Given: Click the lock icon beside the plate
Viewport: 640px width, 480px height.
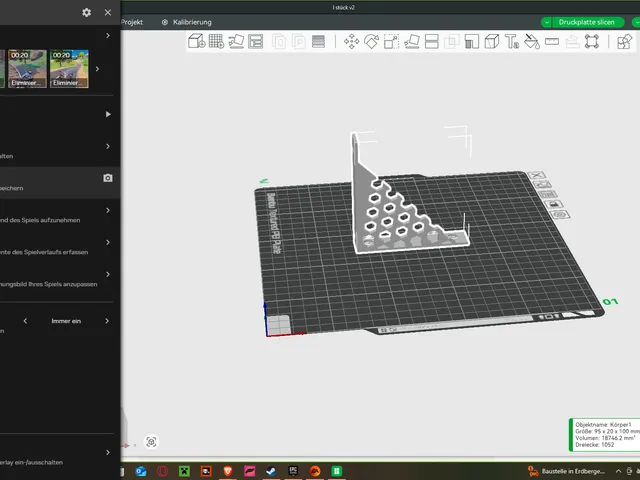Looking at the screenshot, I should [x=554, y=204].
